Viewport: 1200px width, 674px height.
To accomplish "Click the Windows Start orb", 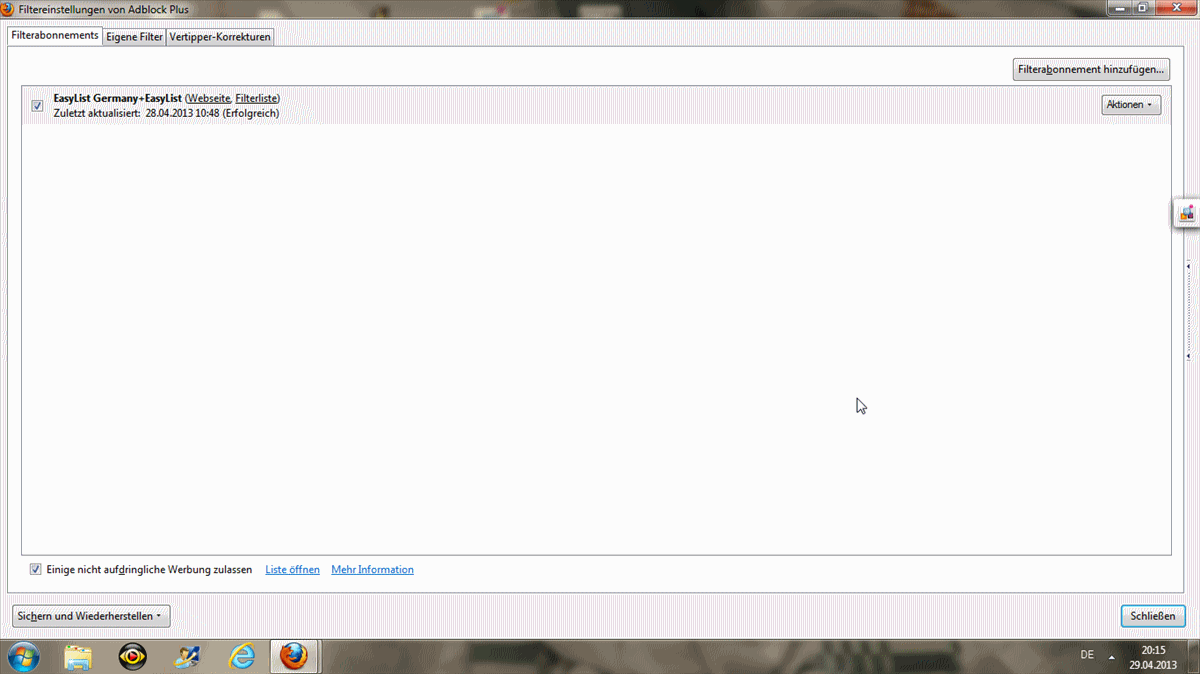I will (23, 656).
